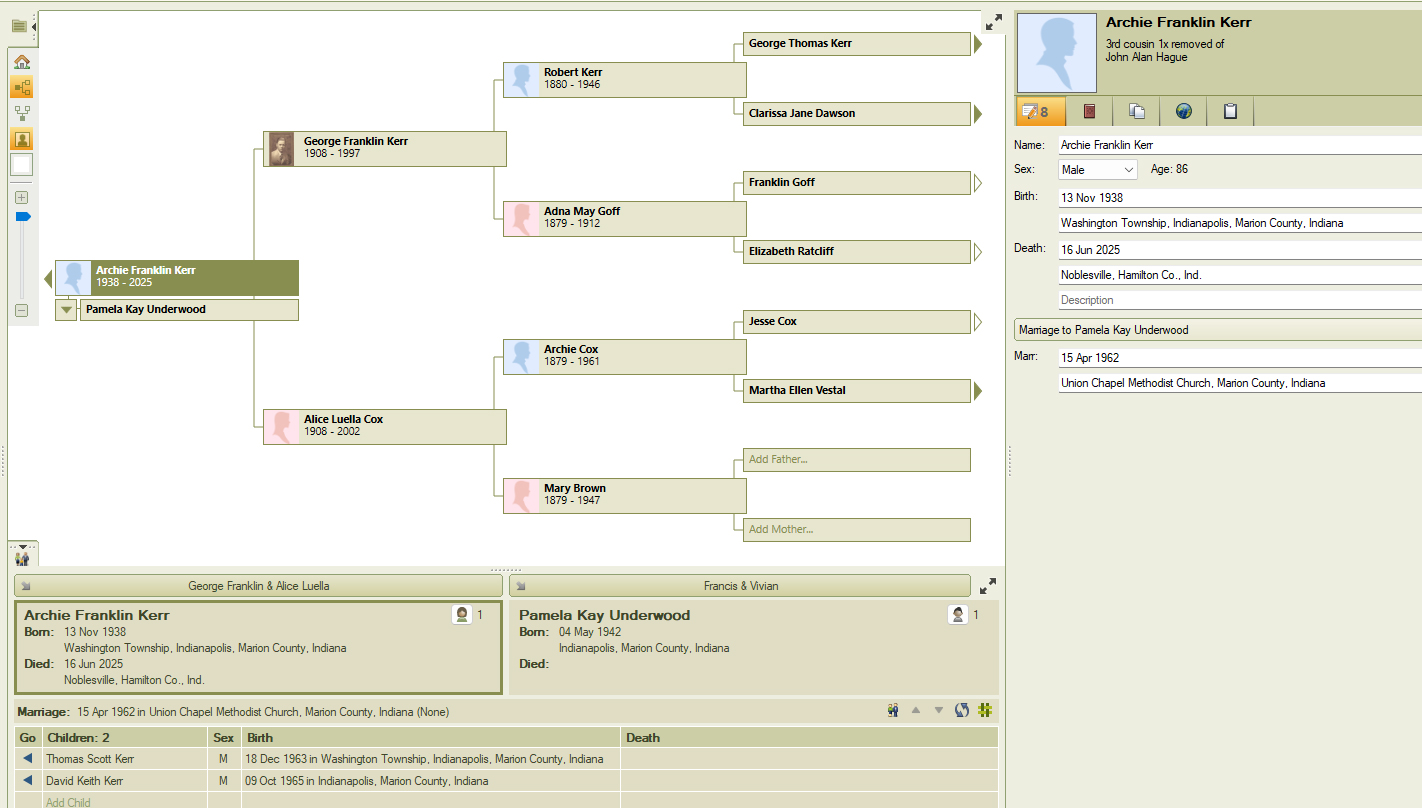Expand ancestors of George Thomas Kerr

978,44
